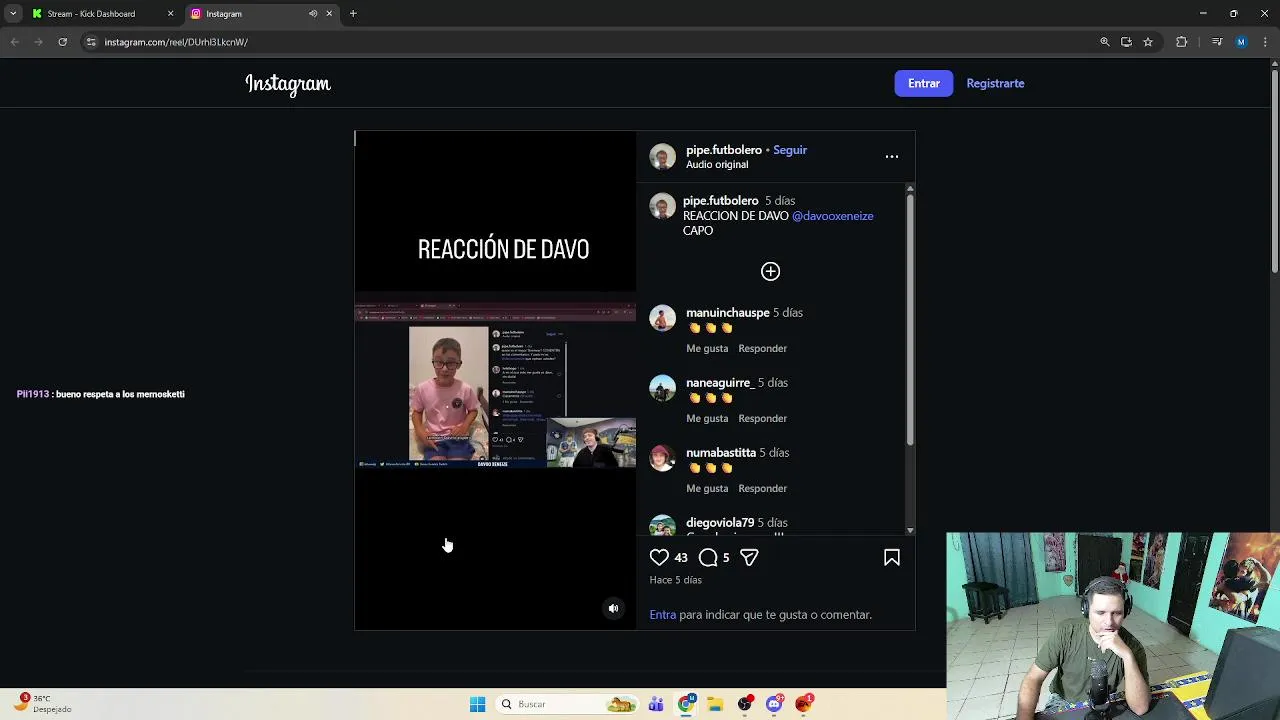Open pipe.futbolero username in header

pyautogui.click(x=724, y=150)
